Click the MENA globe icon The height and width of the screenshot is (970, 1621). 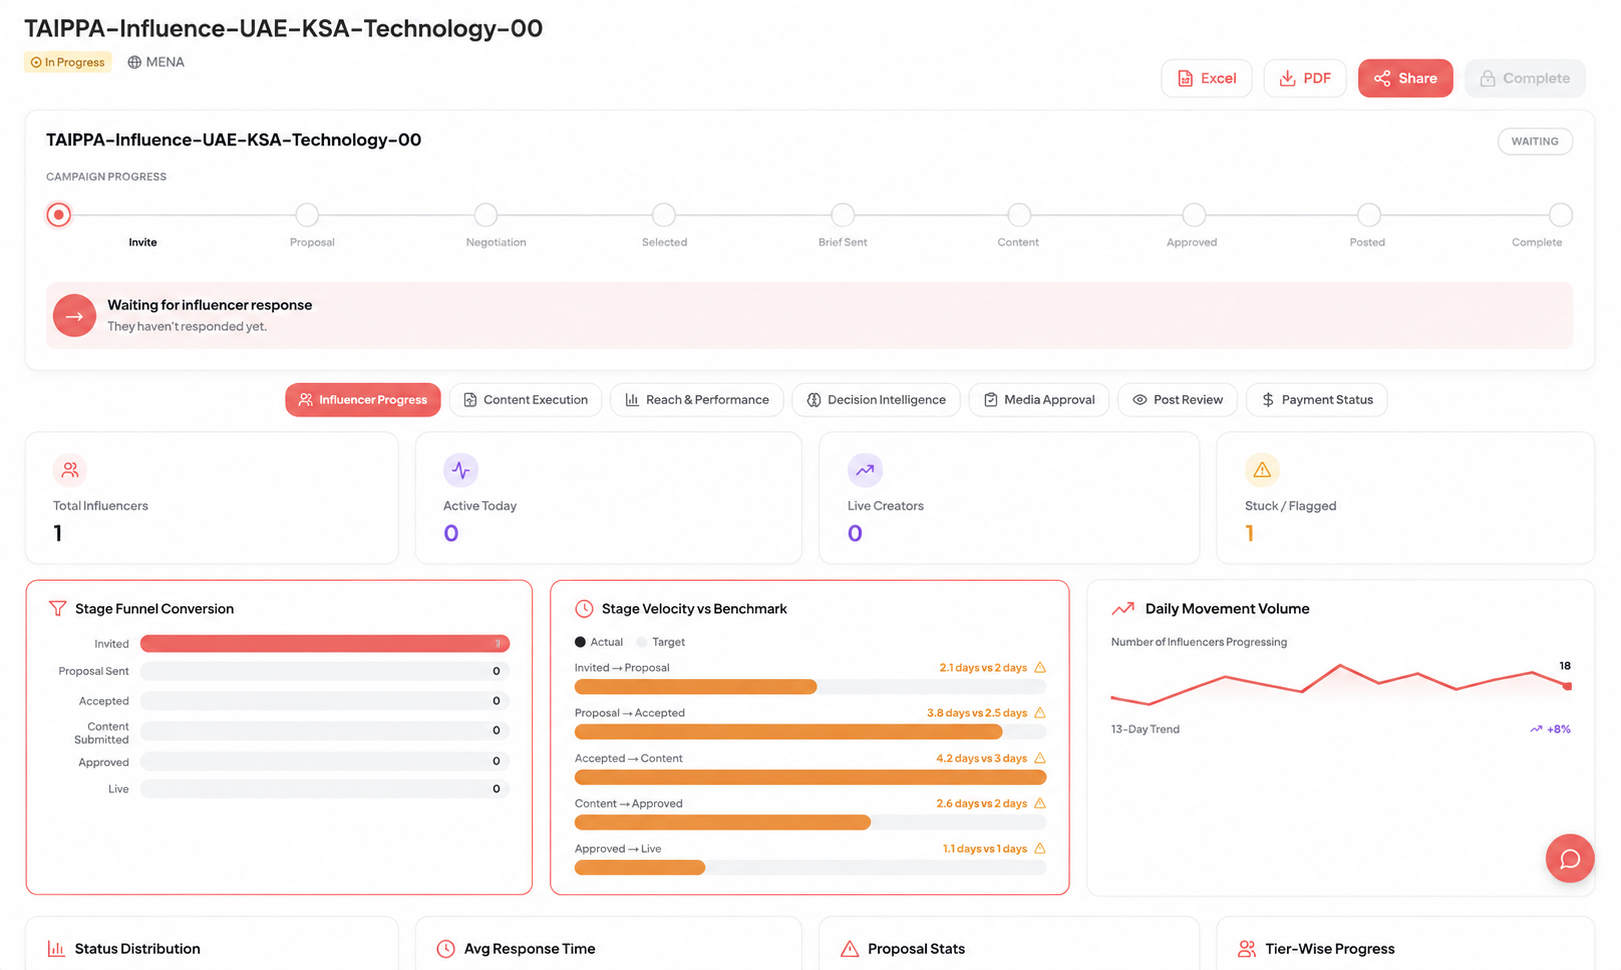(x=134, y=62)
